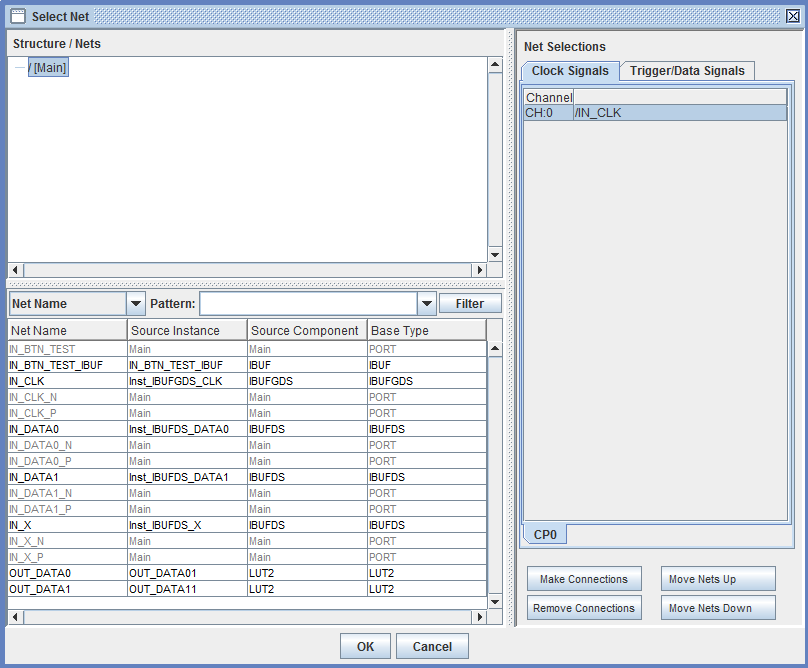Viewport: 808px width, 668px height.
Task: Select the CH:0 channel row
Action: tap(655, 113)
